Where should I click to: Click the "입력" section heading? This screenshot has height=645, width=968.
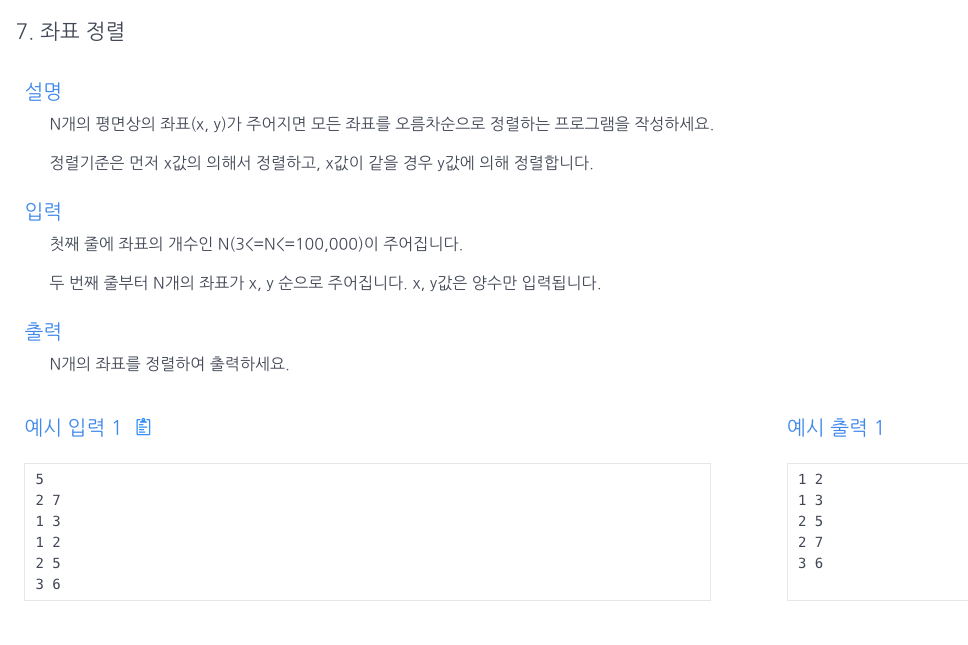coord(43,211)
